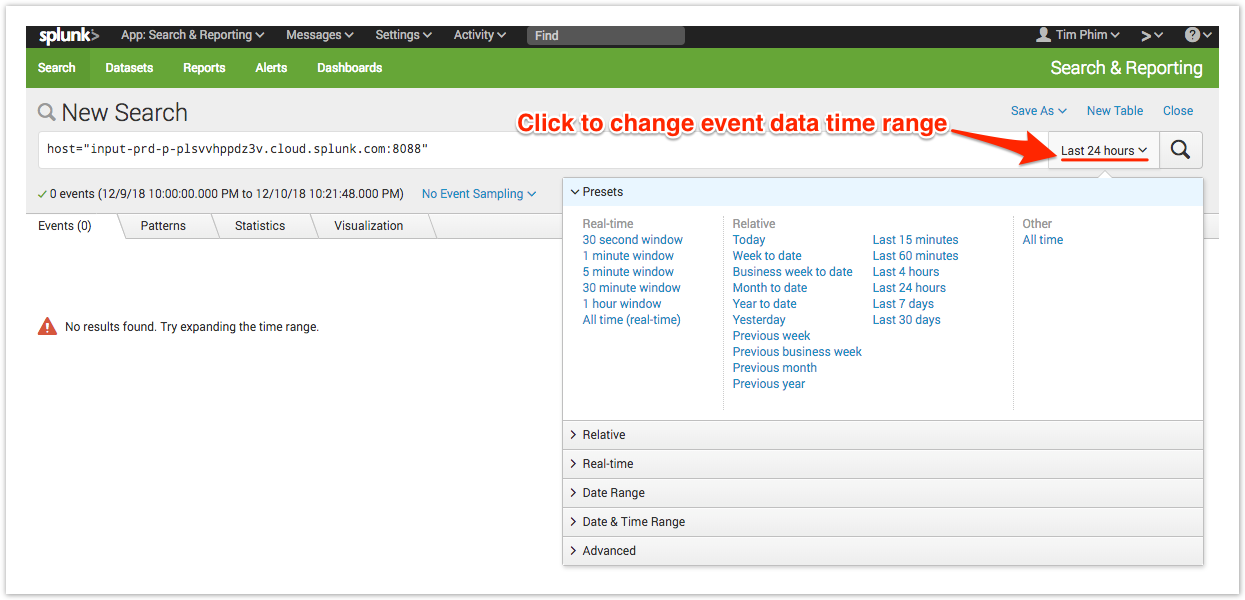Select Last 24 hours preset link

[x=909, y=288]
